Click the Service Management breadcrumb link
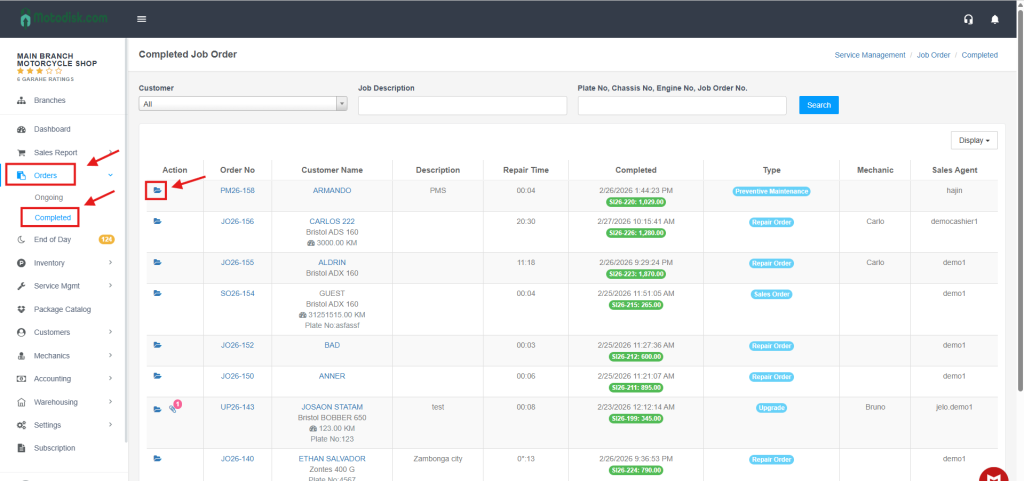1024x481 pixels. pyautogui.click(x=869, y=55)
